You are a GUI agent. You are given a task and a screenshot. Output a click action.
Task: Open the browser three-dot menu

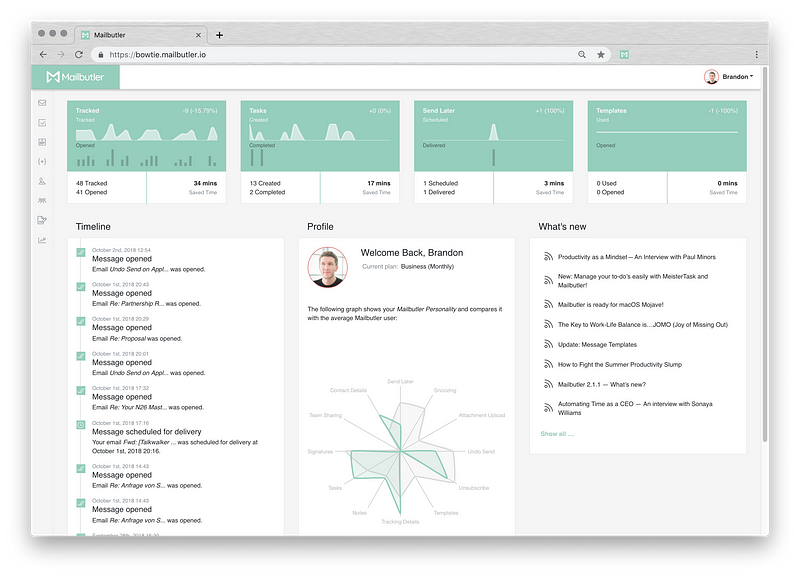(x=756, y=55)
